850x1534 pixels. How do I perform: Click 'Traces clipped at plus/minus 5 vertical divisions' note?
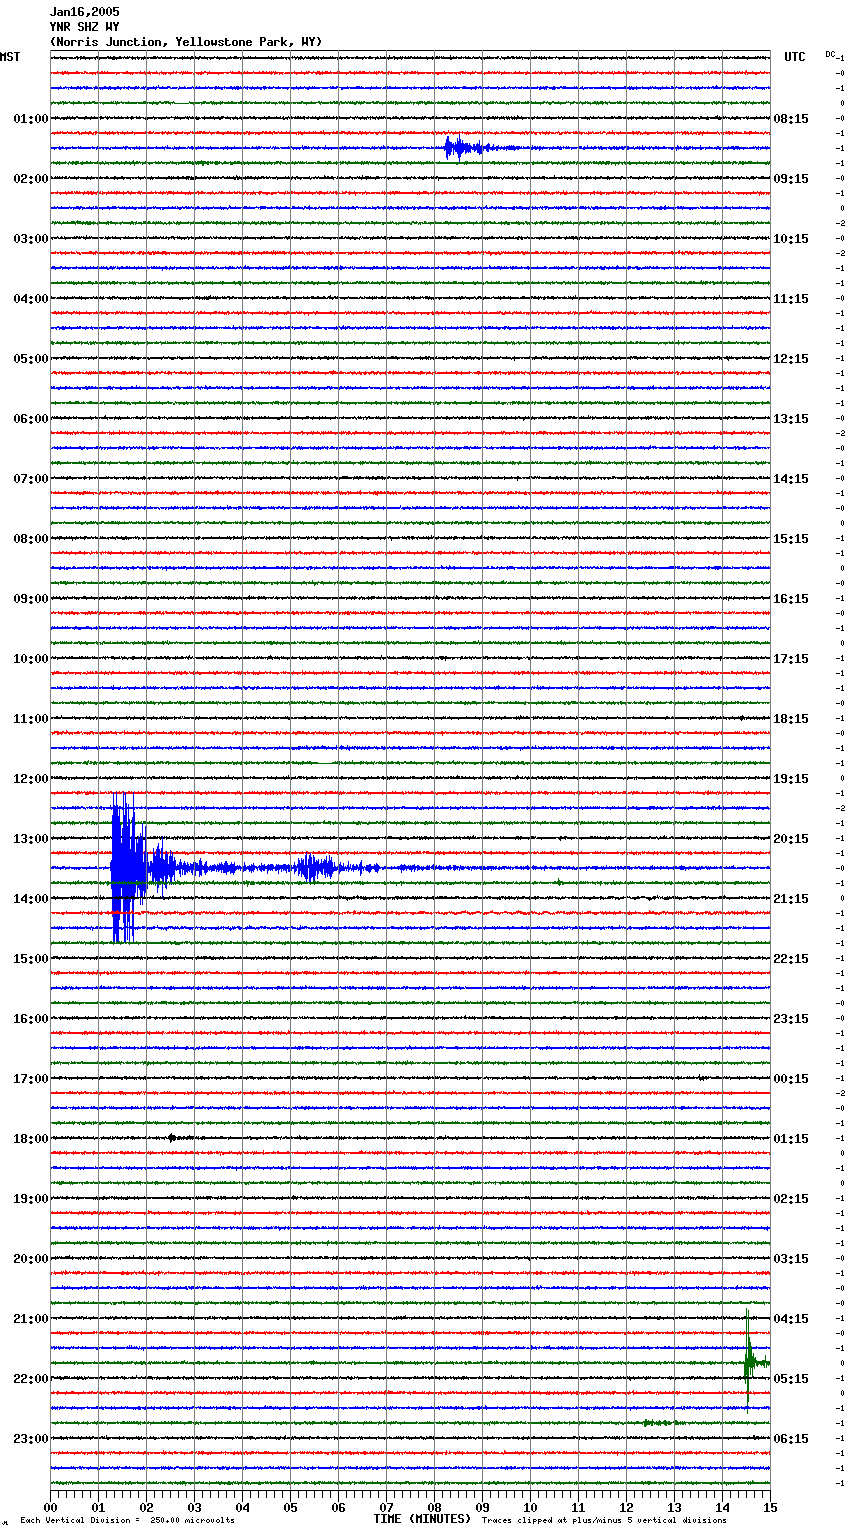click(604, 1521)
